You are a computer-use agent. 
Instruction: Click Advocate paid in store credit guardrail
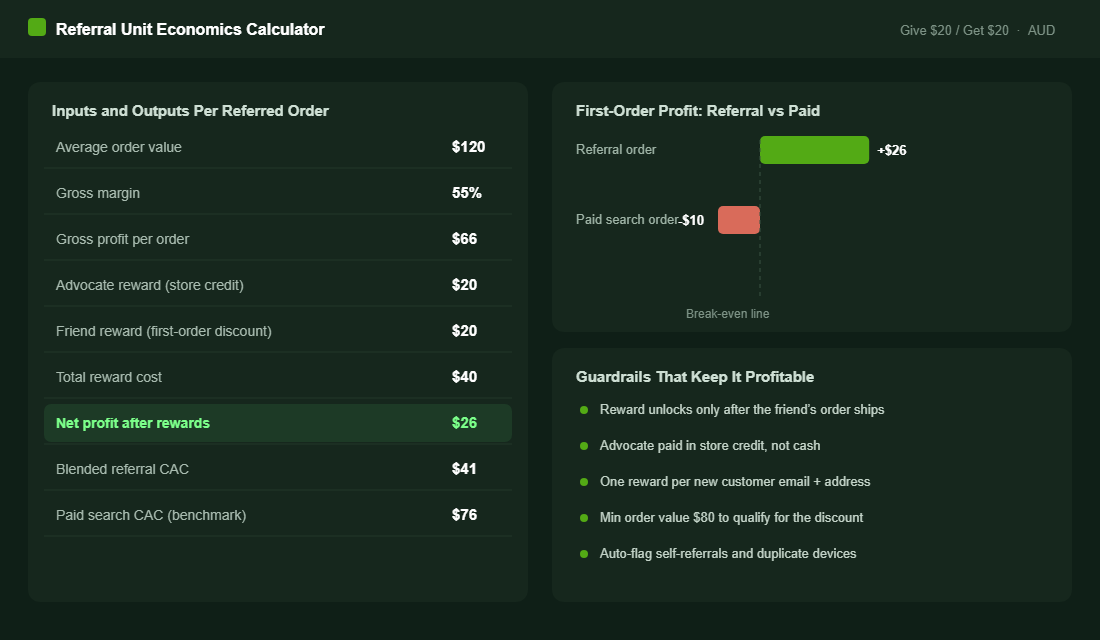coord(710,446)
